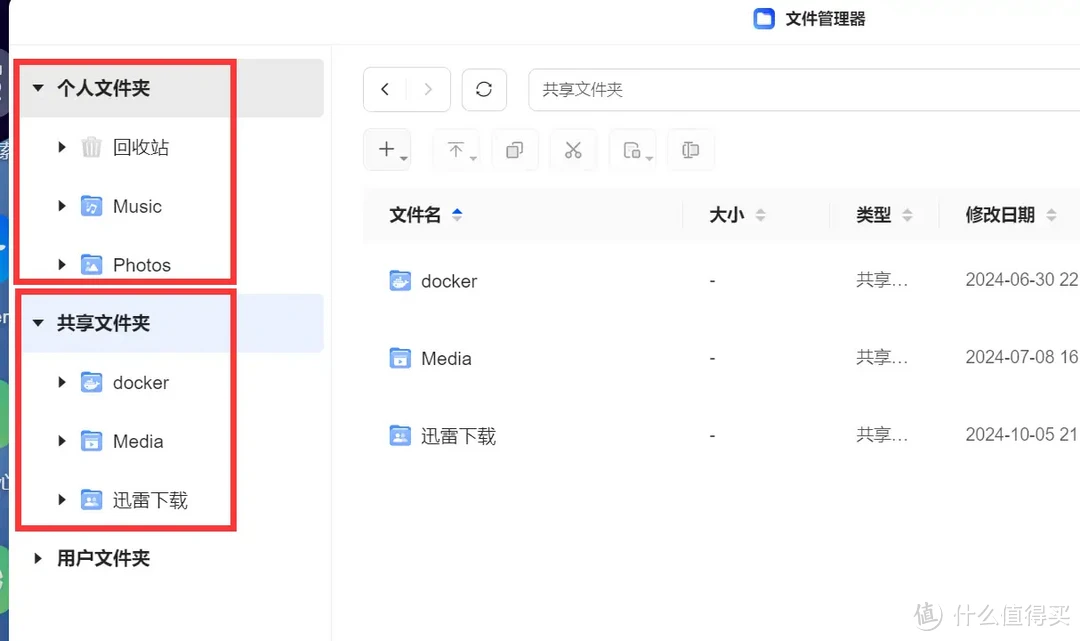Click the Back navigation arrow

pyautogui.click(x=385, y=89)
